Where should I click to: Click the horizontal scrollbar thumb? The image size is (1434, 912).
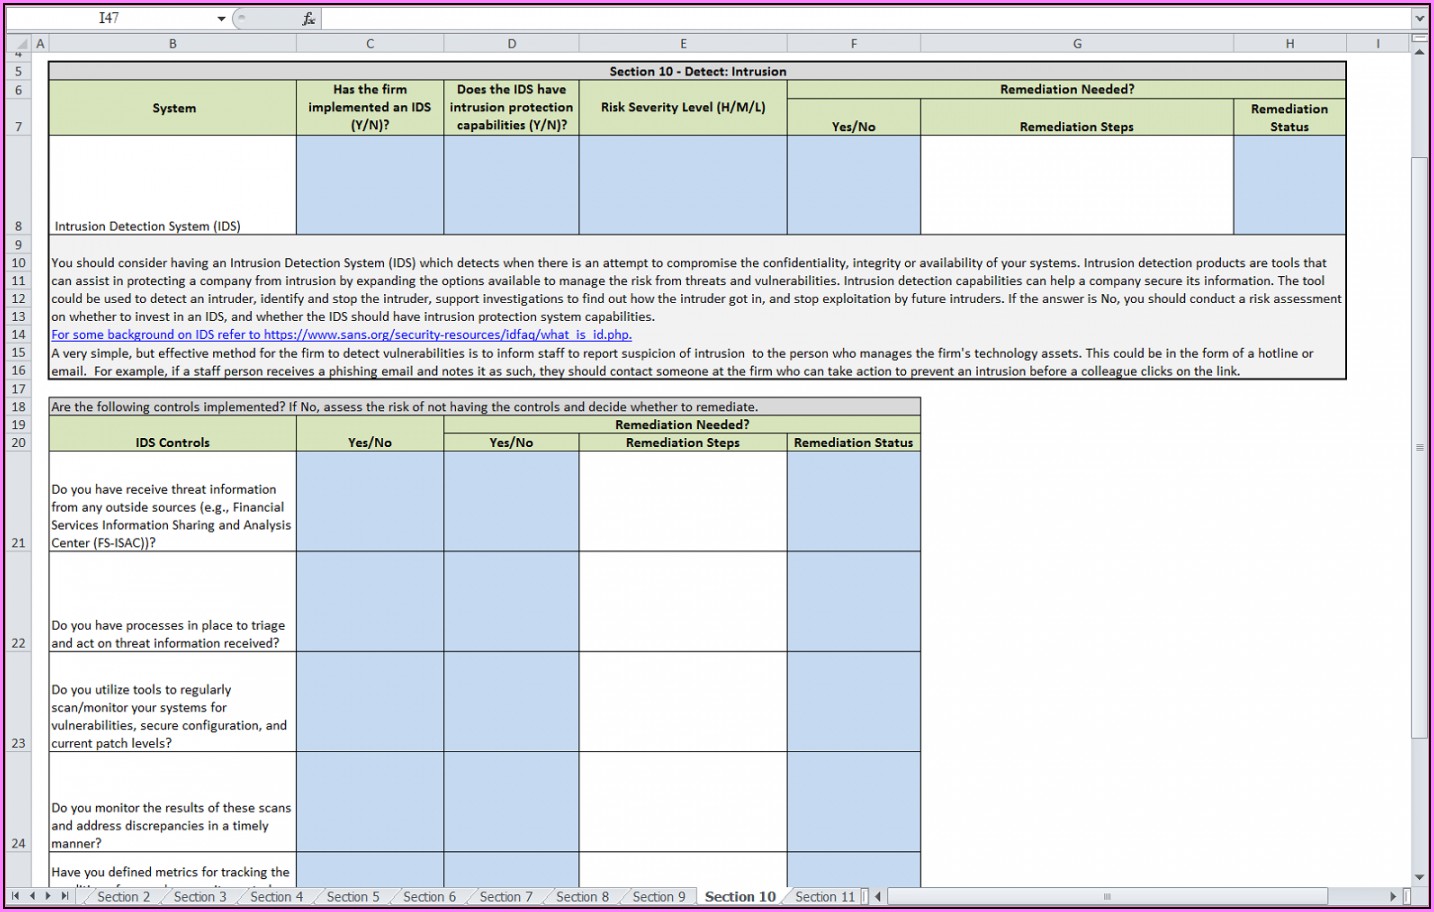(1107, 896)
